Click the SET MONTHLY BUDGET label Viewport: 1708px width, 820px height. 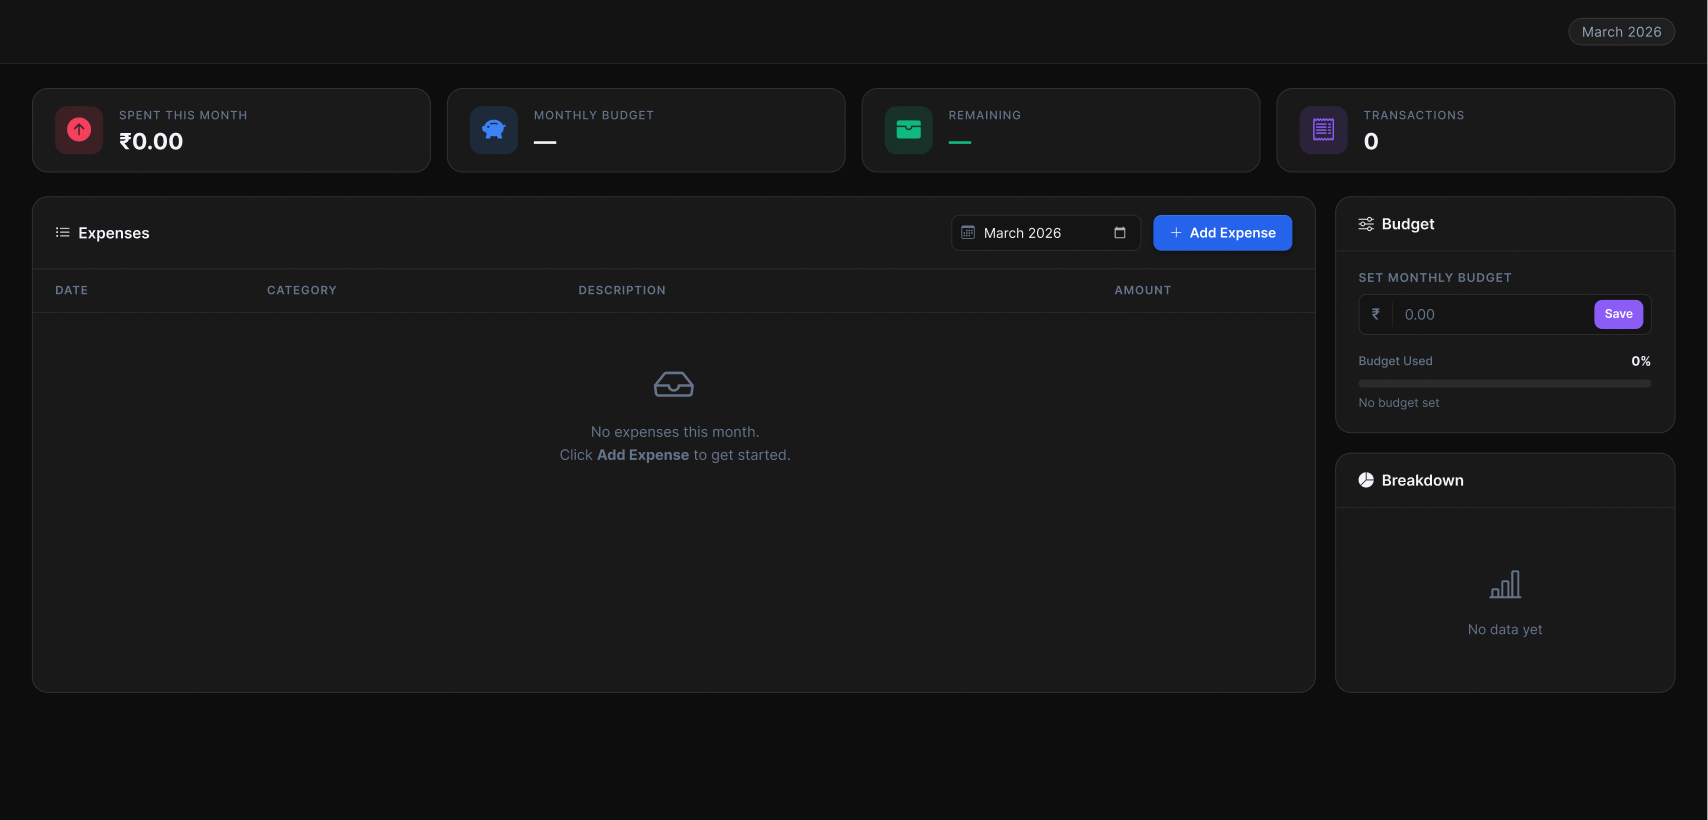click(x=1435, y=278)
